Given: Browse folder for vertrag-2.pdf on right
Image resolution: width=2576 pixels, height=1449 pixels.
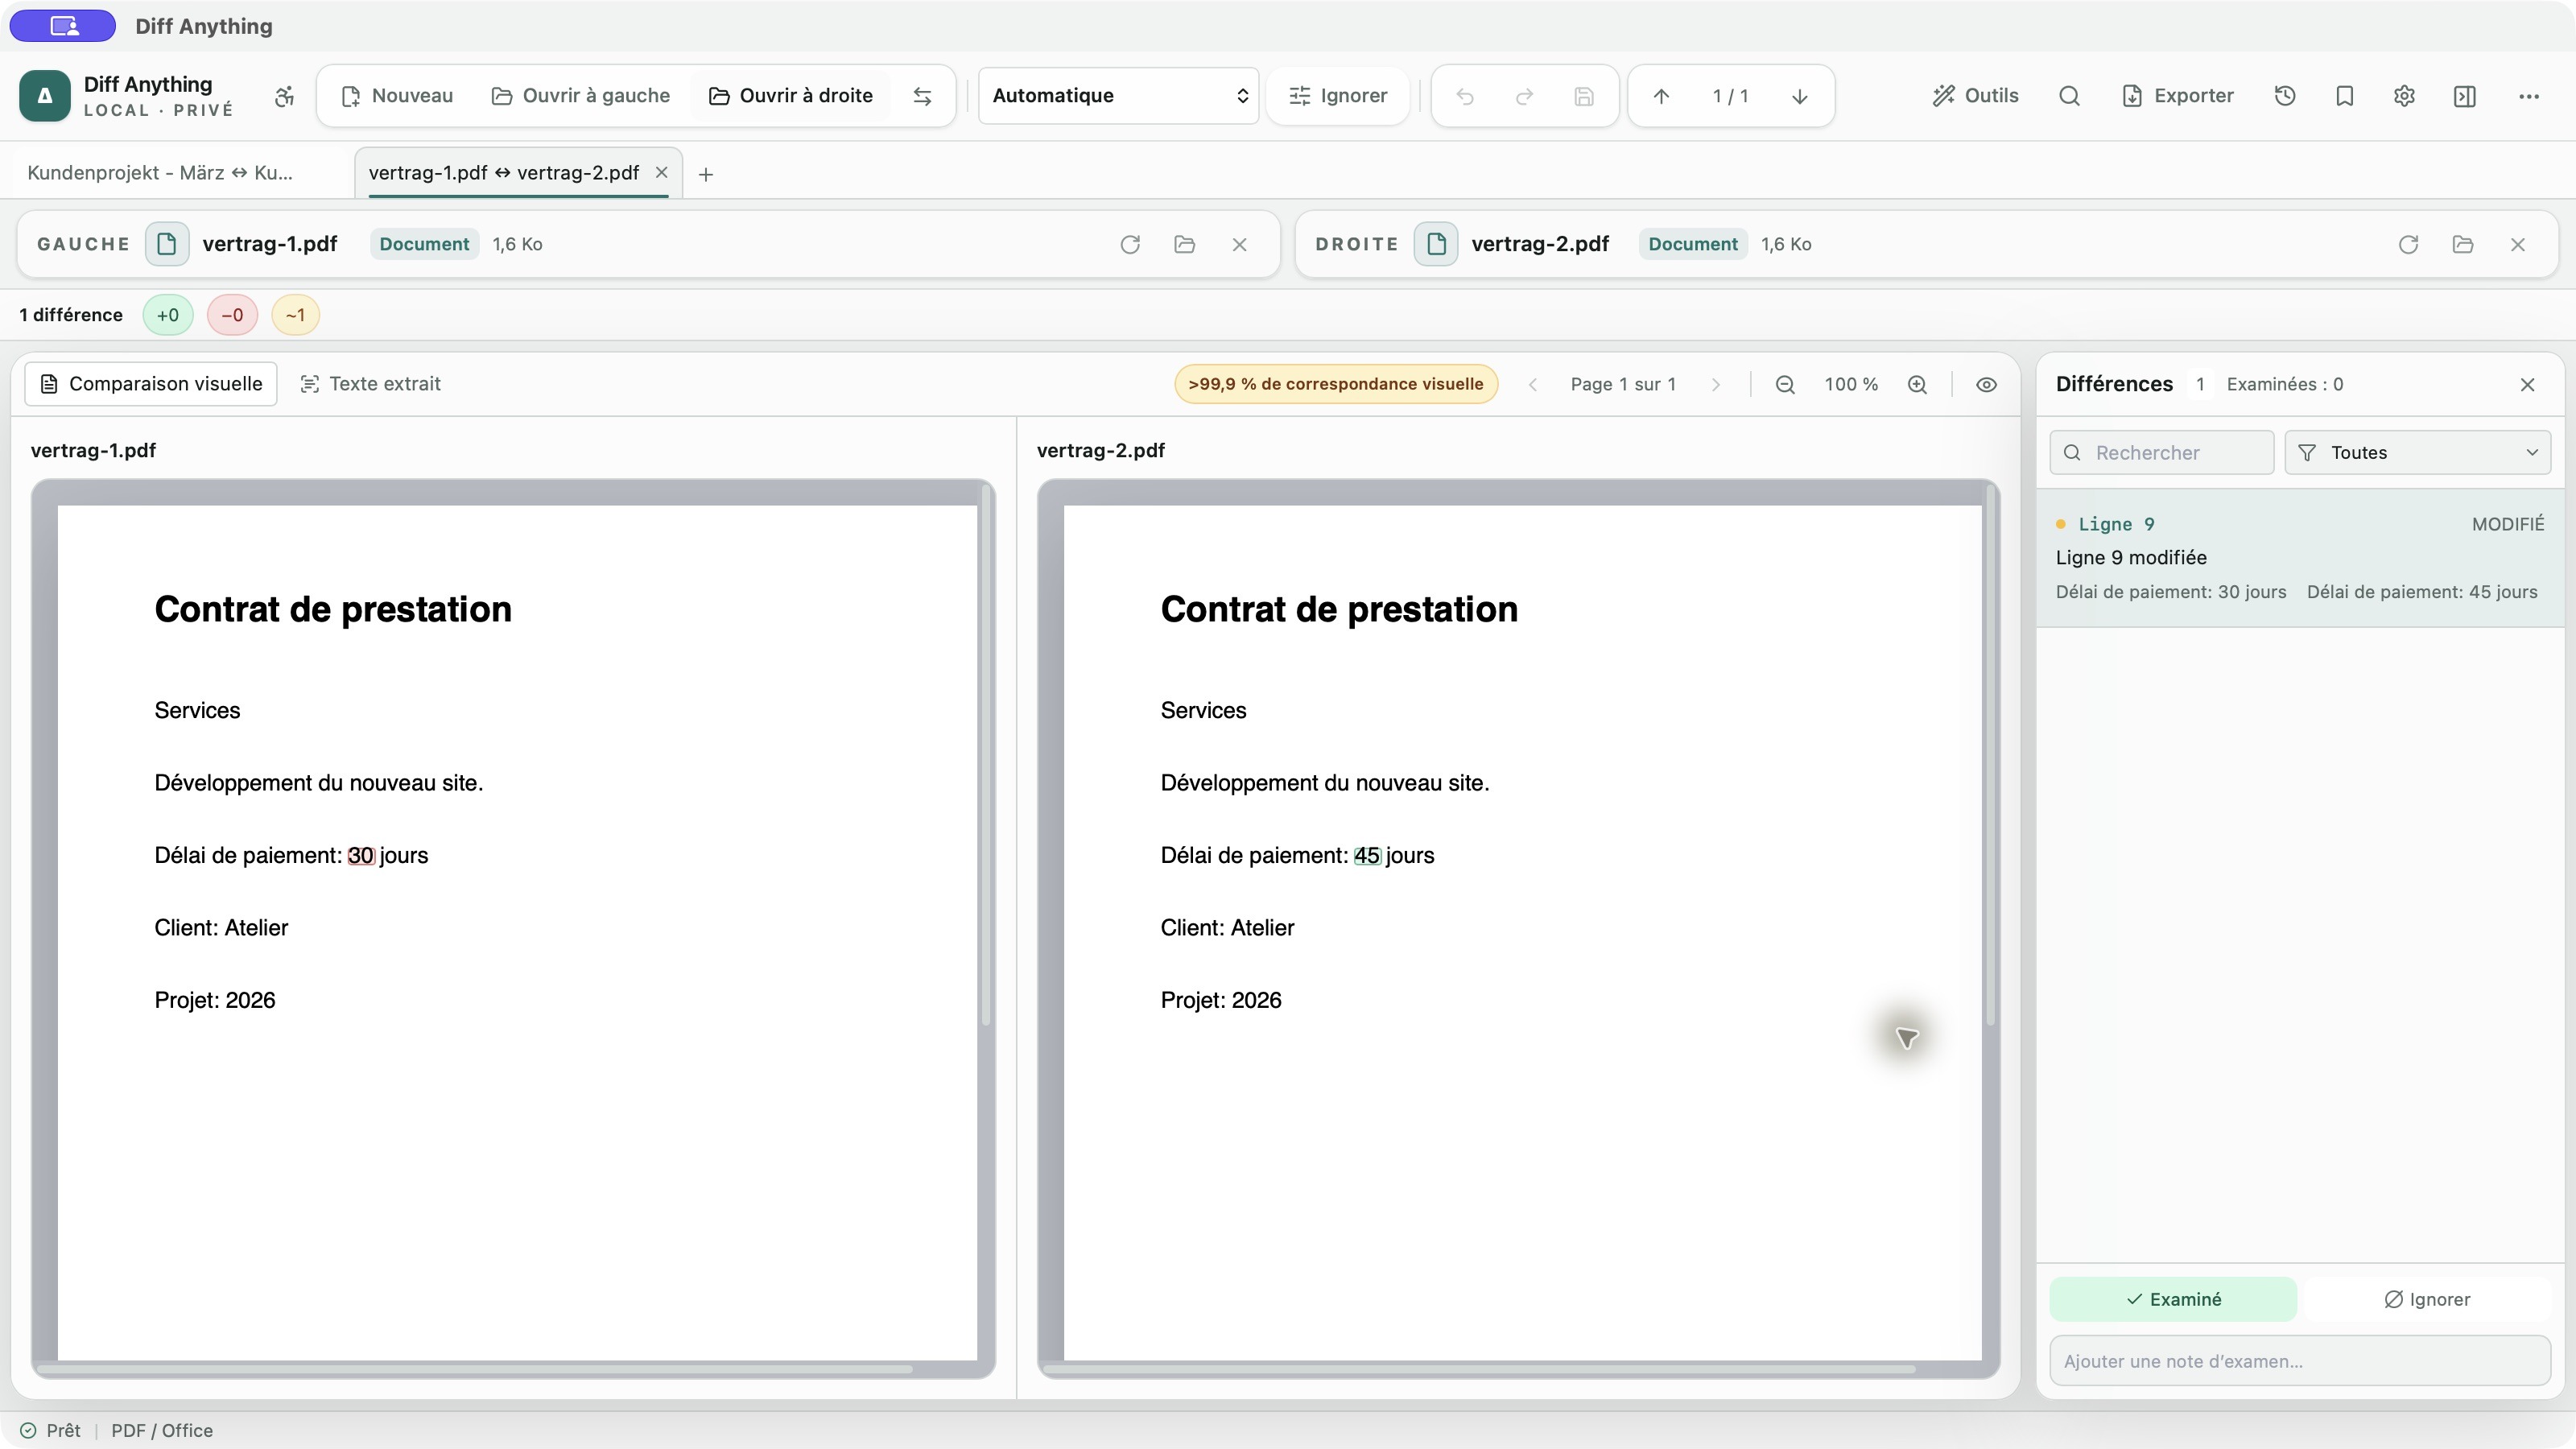Looking at the screenshot, I should (2463, 244).
